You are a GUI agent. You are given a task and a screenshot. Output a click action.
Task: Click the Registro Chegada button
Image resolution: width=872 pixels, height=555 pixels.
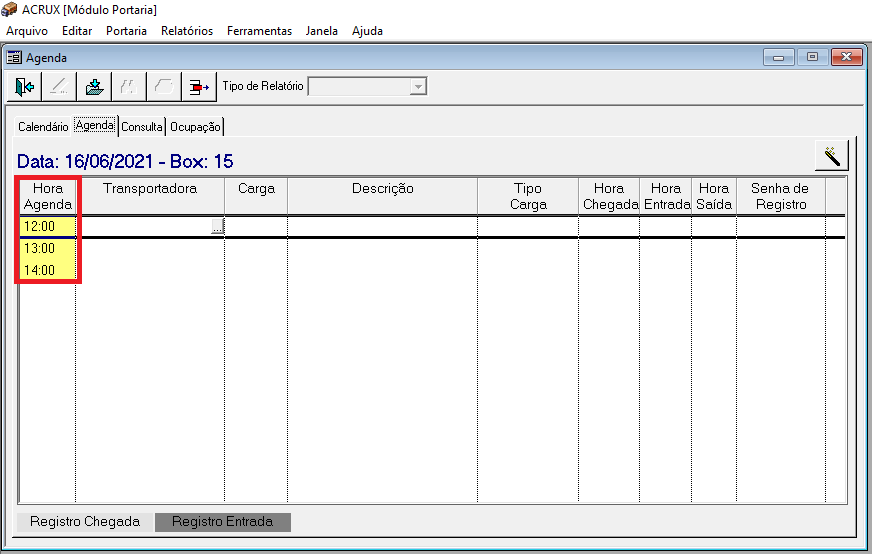point(85,522)
